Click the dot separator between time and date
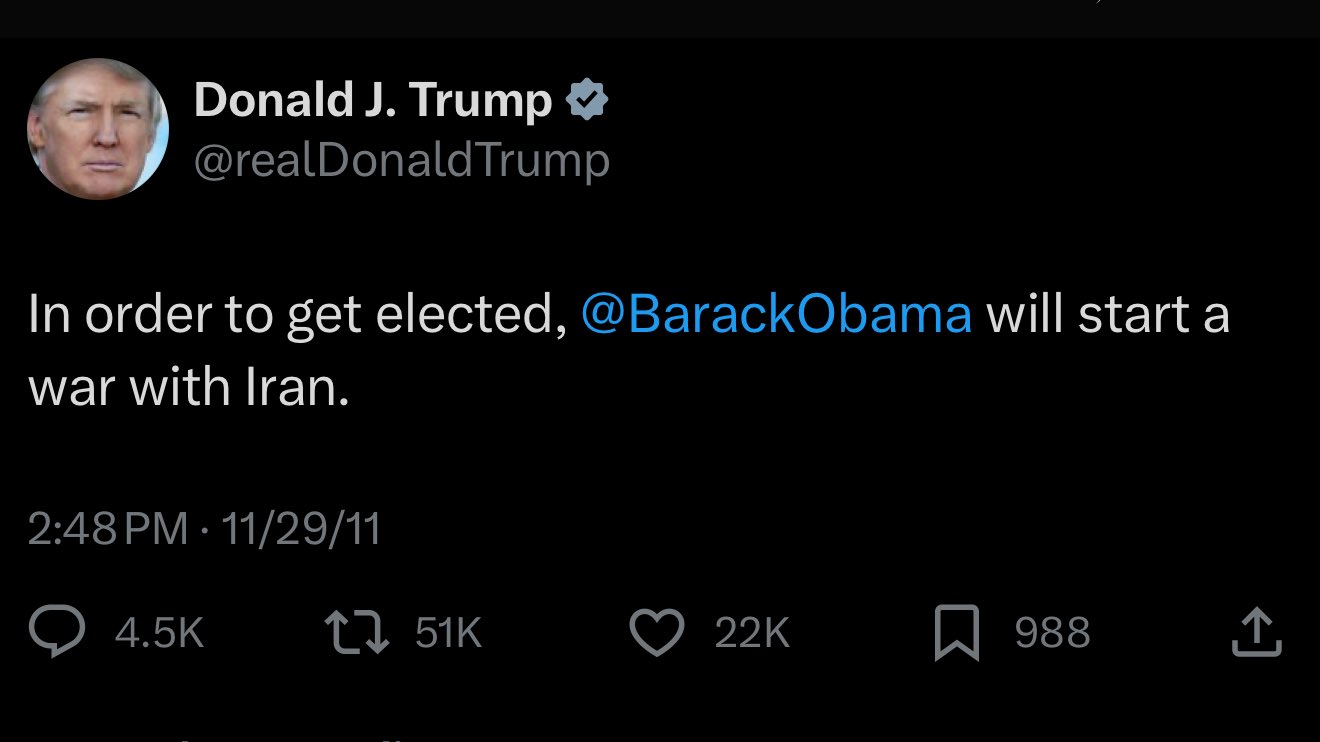1320x742 pixels. tap(205, 528)
